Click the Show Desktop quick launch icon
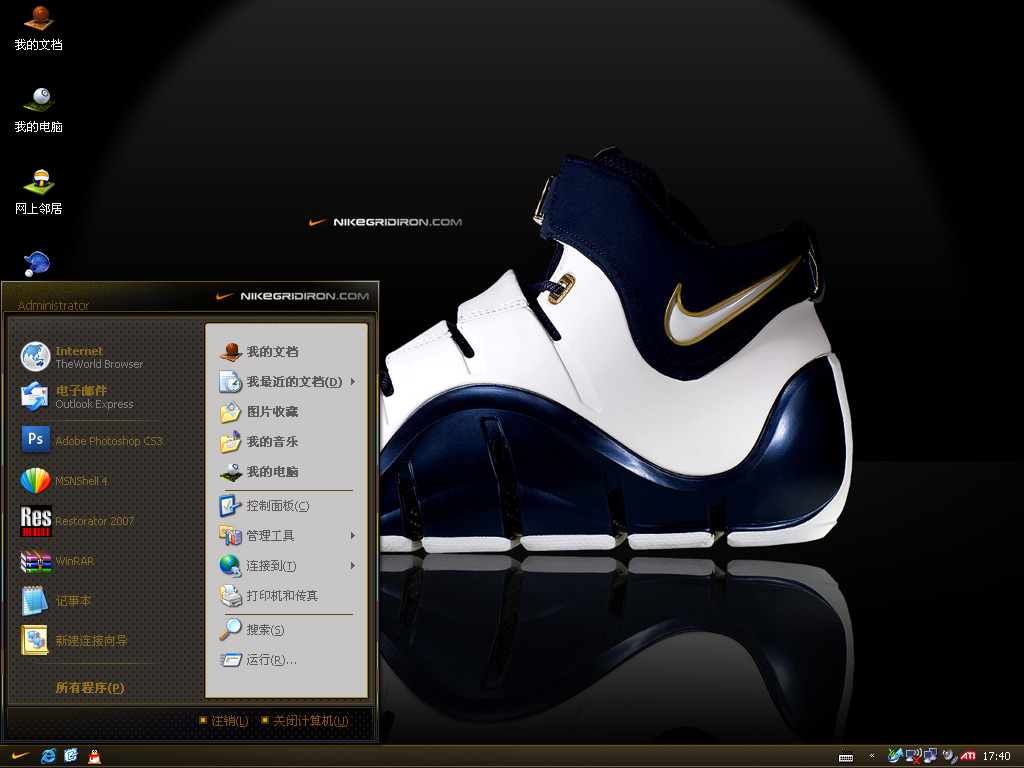The width and height of the screenshot is (1024, 768). pyautogui.click(x=71, y=756)
